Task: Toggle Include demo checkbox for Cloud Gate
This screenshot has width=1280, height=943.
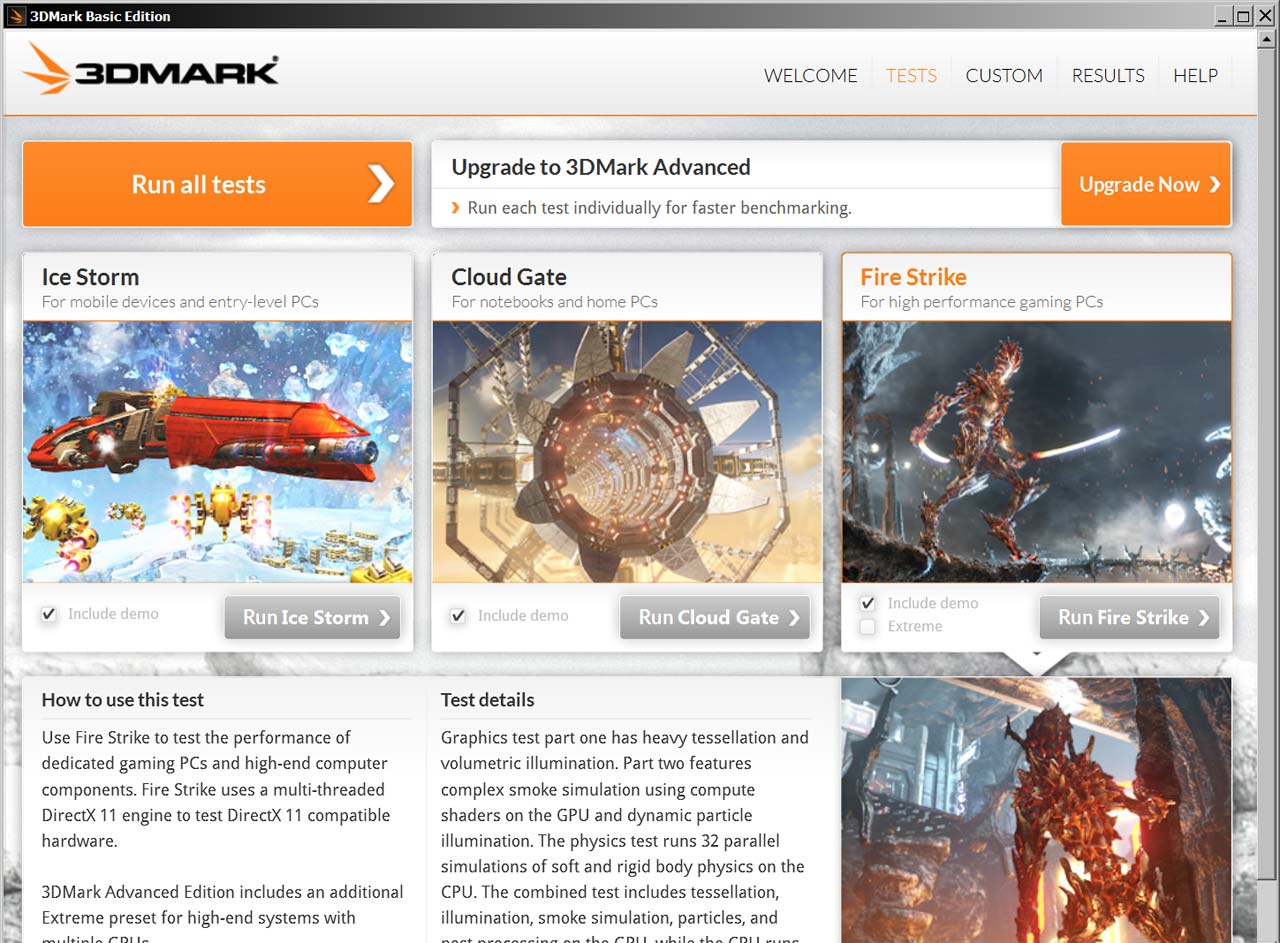Action: (458, 616)
